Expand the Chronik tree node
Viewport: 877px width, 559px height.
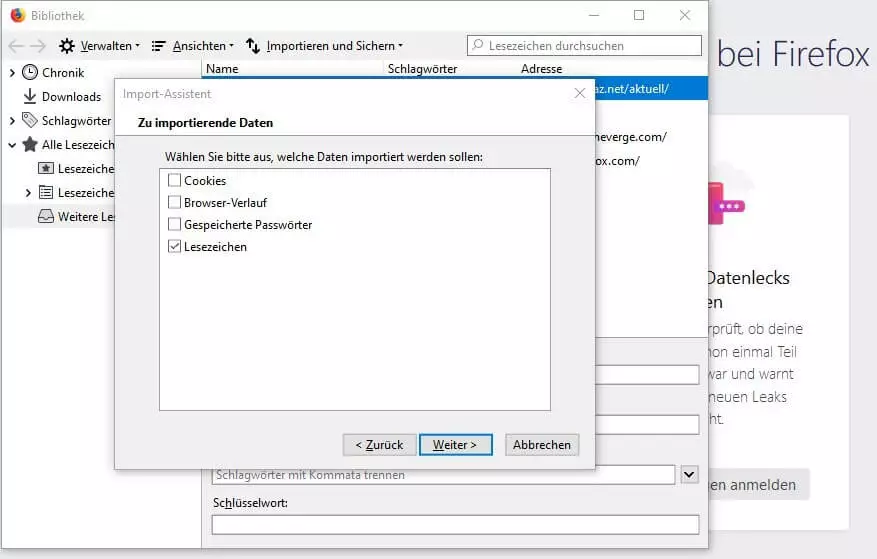[x=12, y=73]
